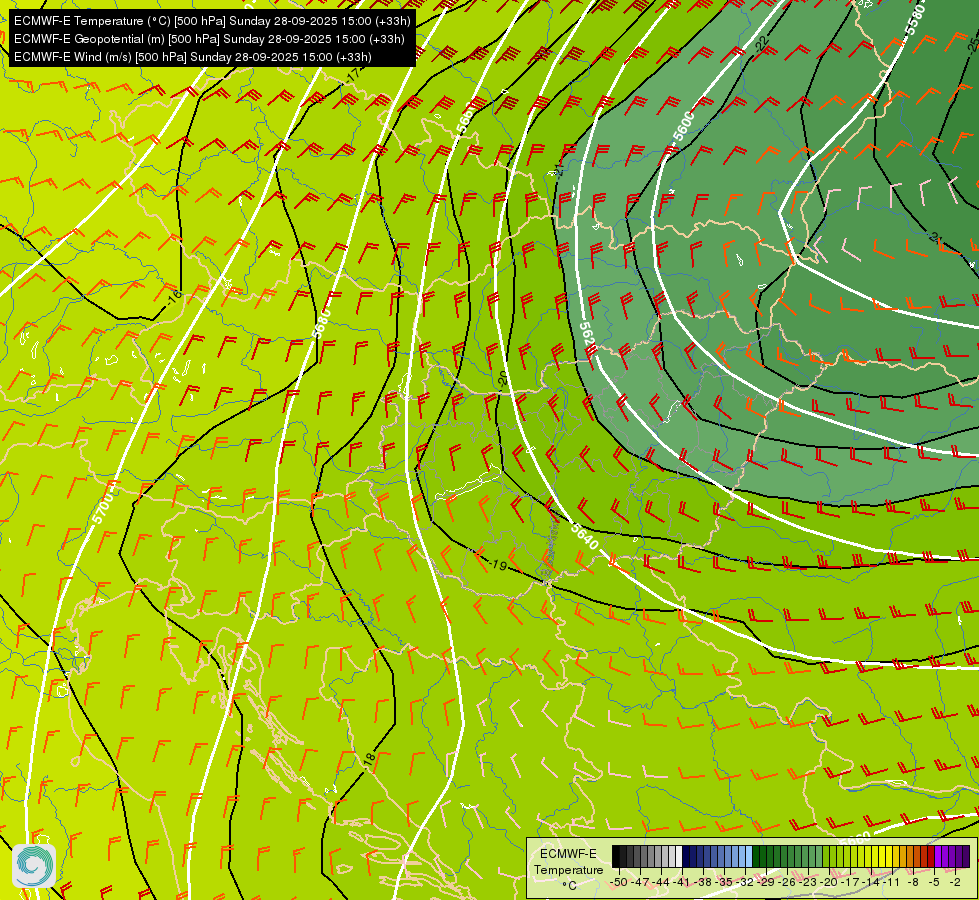The image size is (979, 900).
Task: Click the 5680 geopotential contour label
Action: point(321,322)
